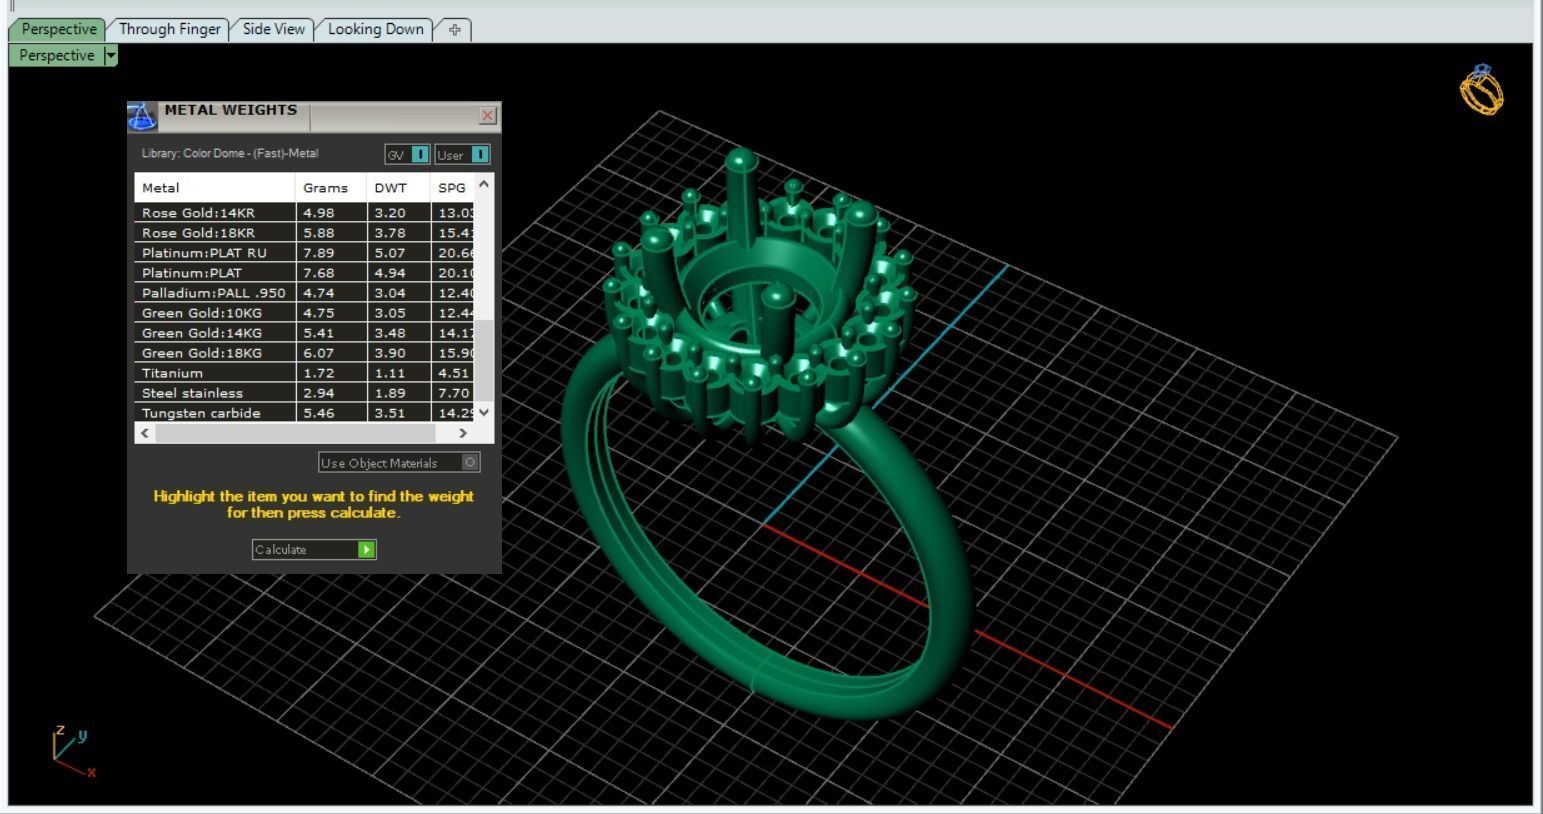Viewport: 1543px width, 814px height.
Task: Select the Steel stainless row
Action: tap(304, 393)
